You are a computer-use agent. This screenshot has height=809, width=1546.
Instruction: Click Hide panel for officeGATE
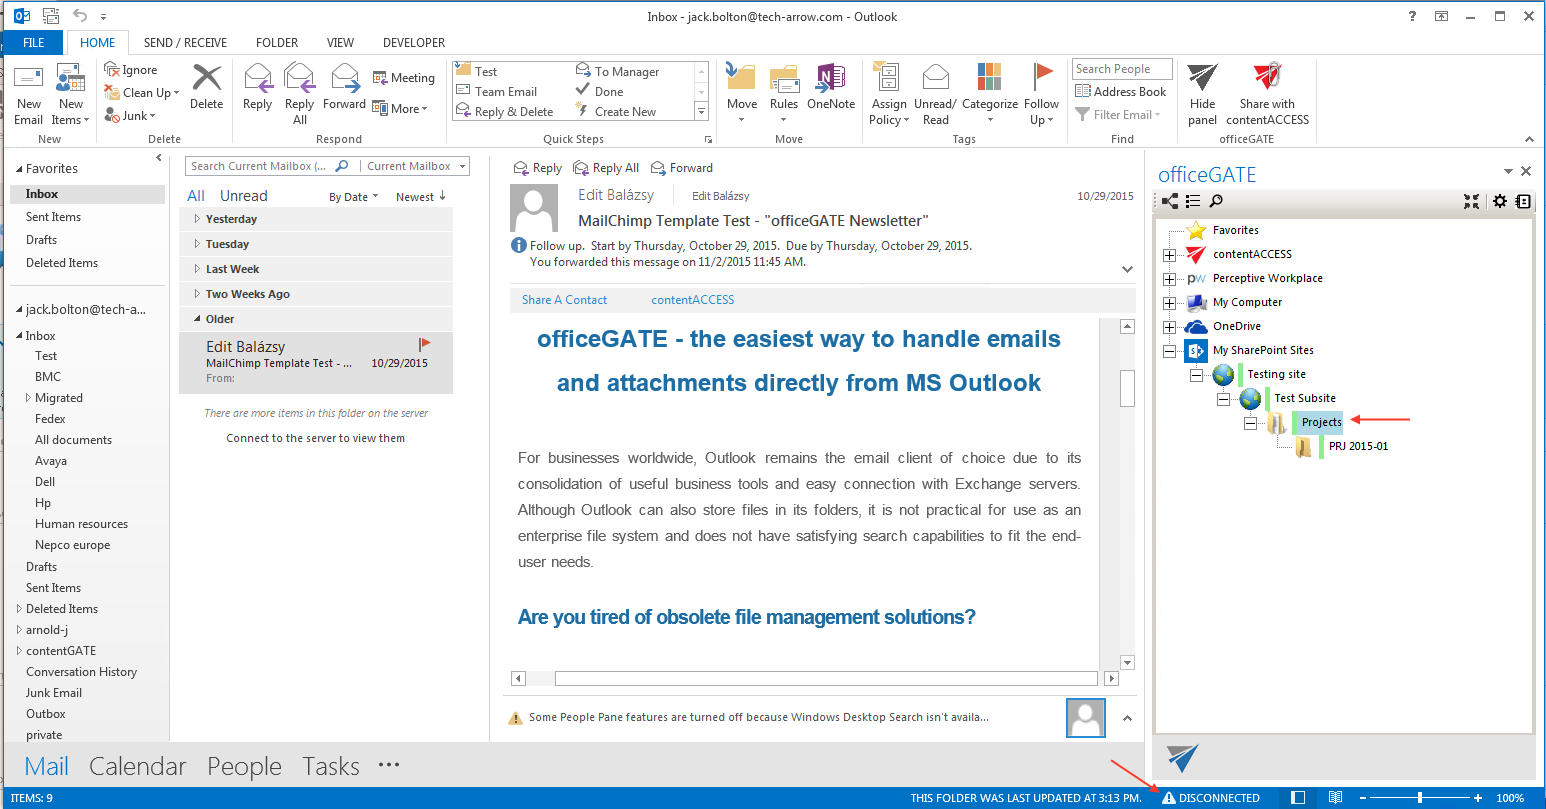(x=1203, y=94)
